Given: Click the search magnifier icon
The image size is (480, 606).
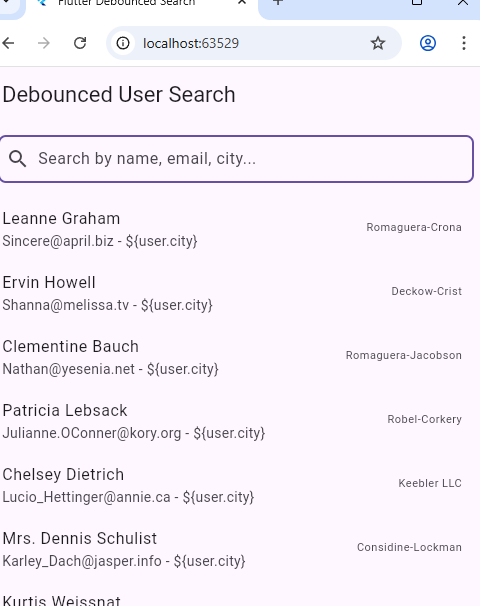Looking at the screenshot, I should (18, 158).
